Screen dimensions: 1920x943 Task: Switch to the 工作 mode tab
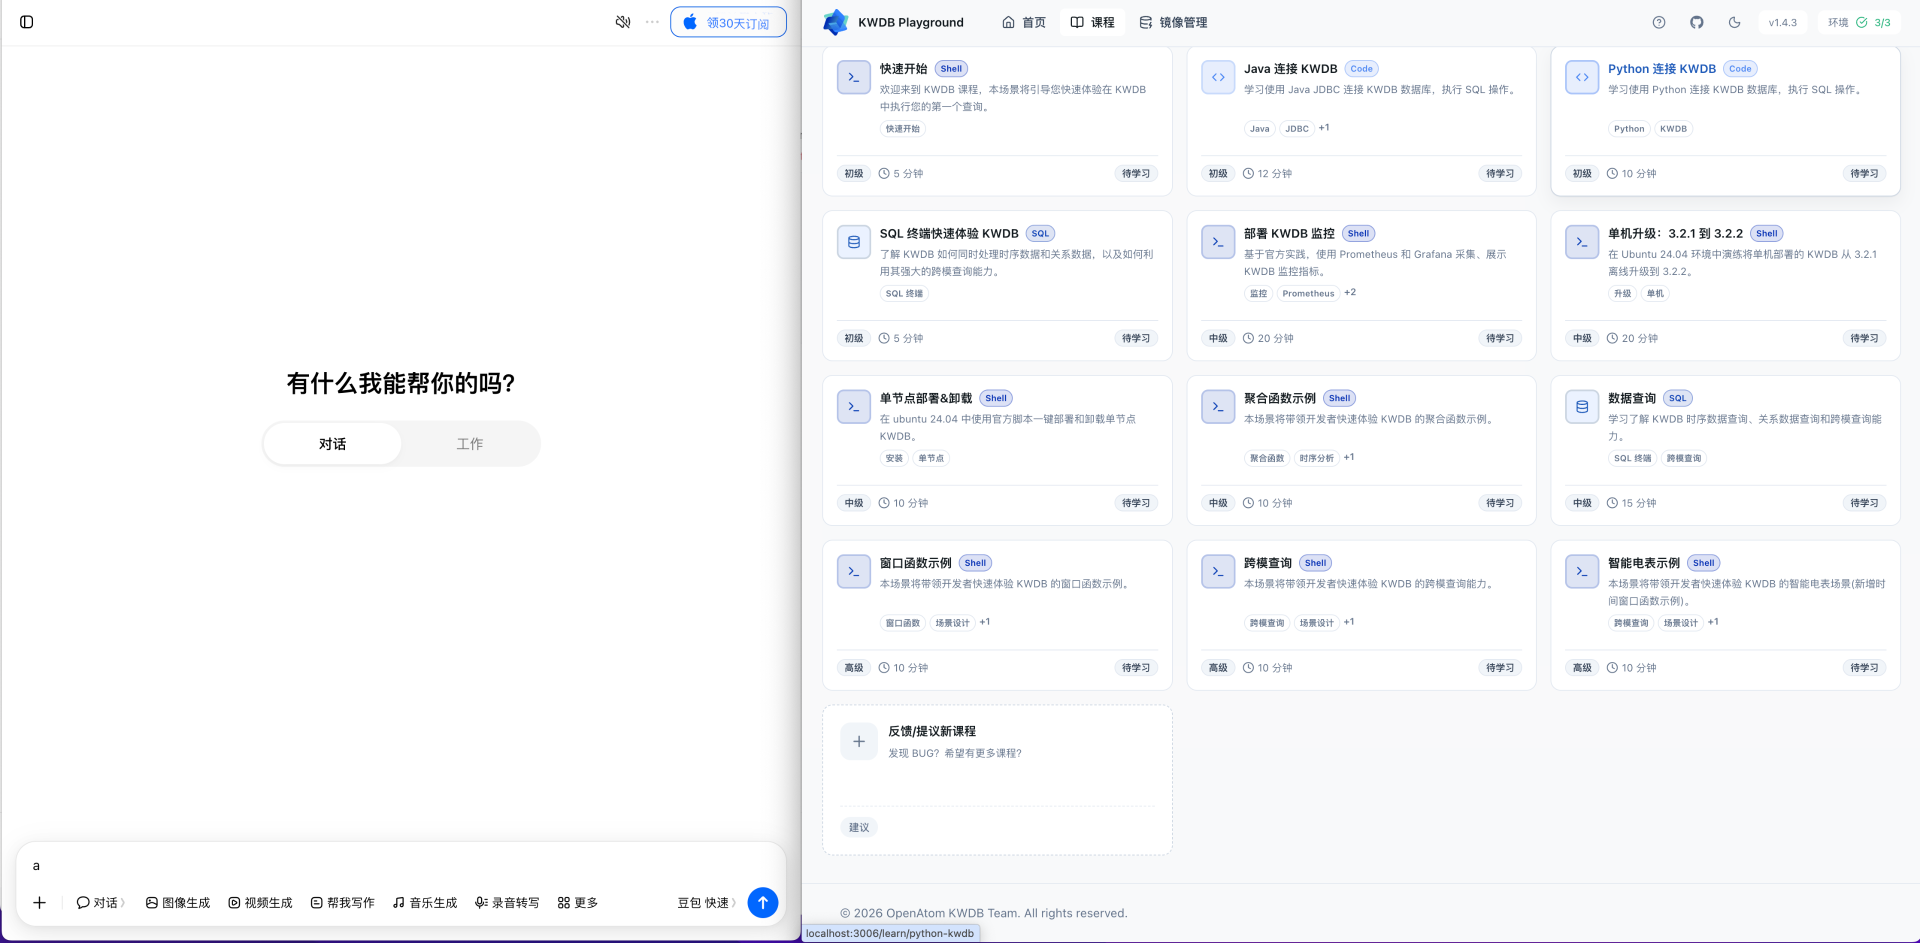pyautogui.click(x=470, y=444)
